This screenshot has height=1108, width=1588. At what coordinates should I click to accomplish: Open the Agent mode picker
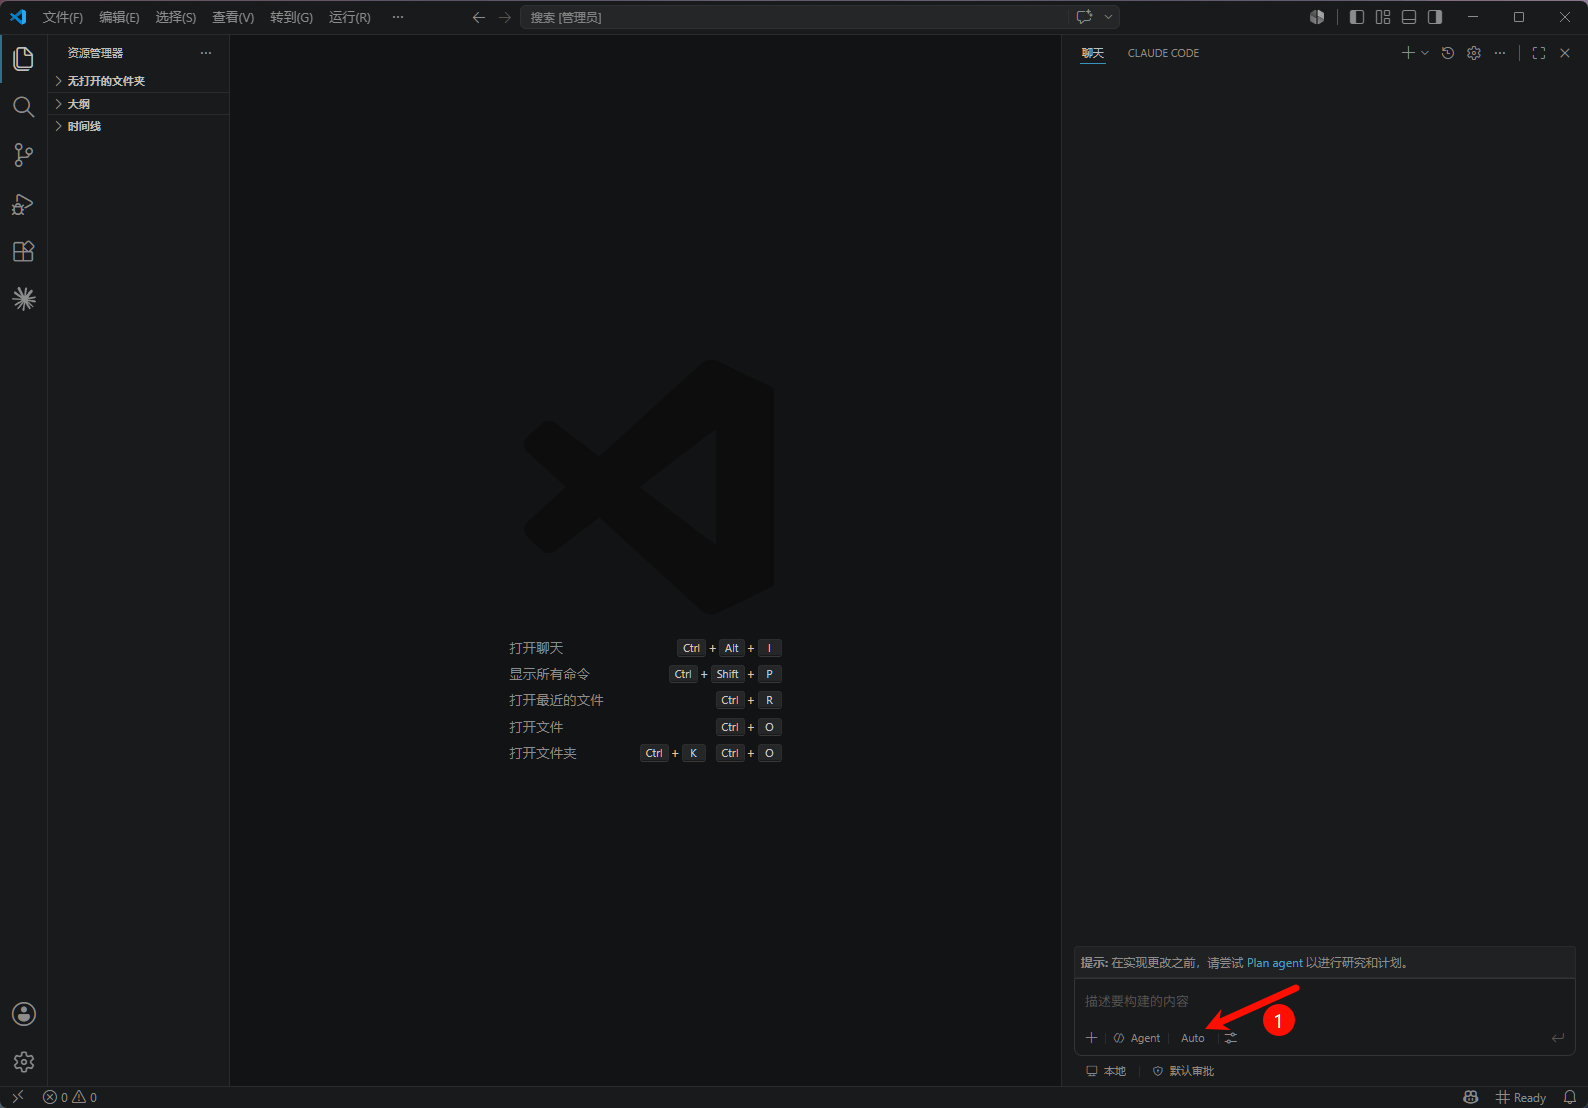[x=1137, y=1038]
